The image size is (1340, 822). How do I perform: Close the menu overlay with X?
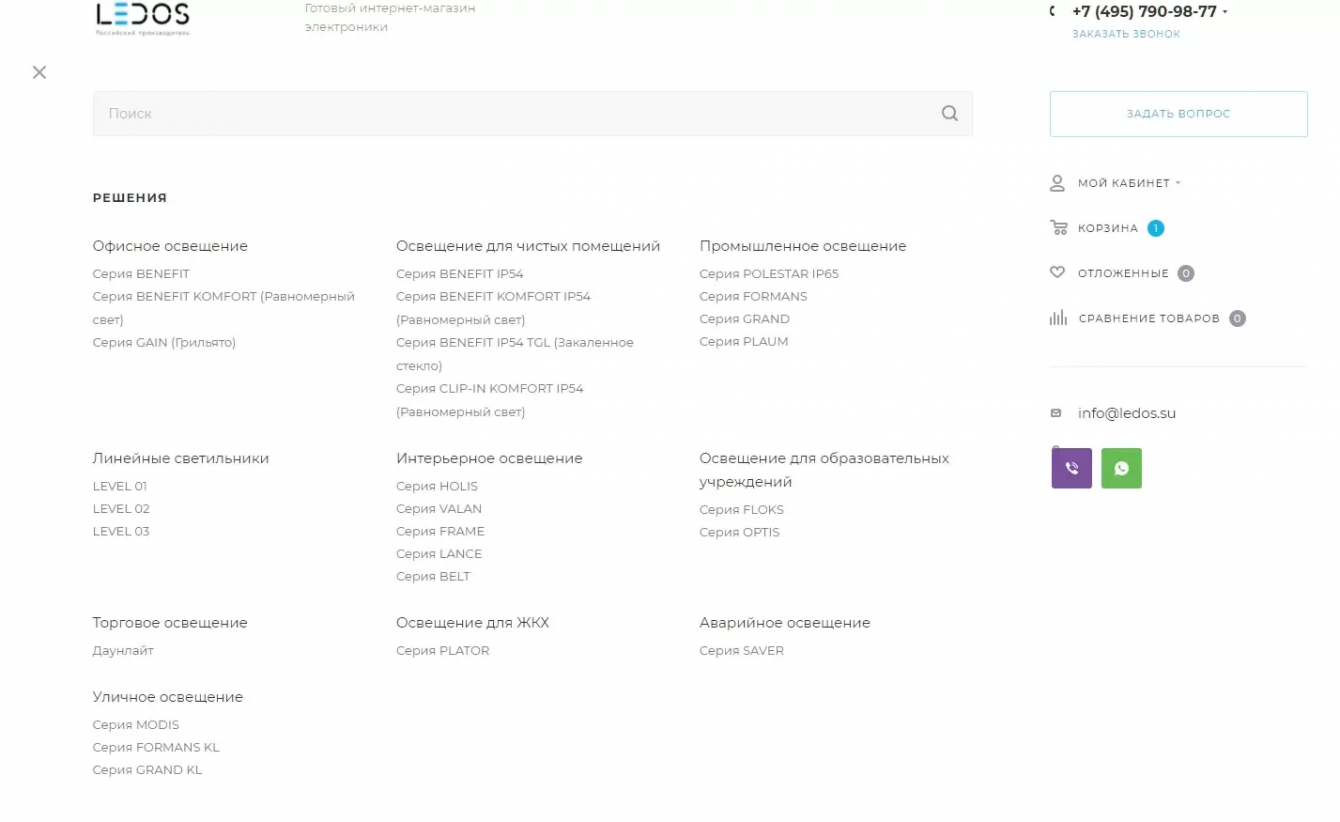coord(39,72)
